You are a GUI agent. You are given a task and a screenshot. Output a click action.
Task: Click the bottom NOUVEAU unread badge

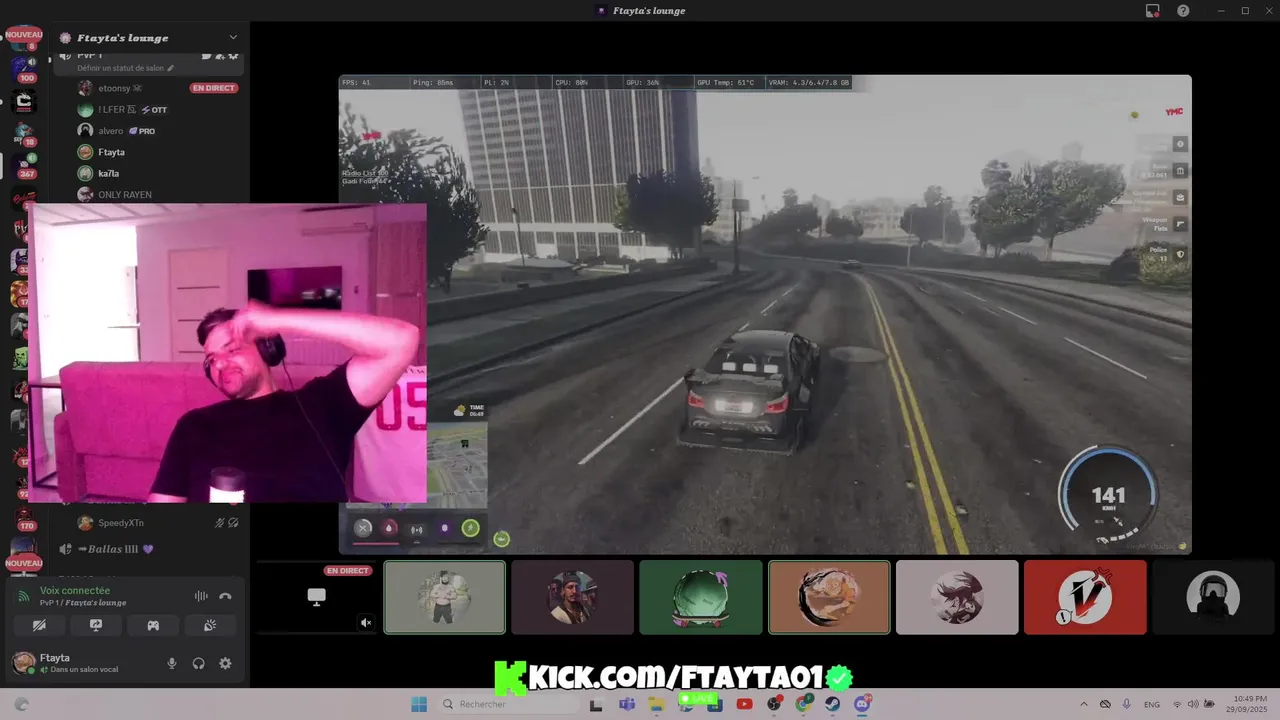click(24, 564)
